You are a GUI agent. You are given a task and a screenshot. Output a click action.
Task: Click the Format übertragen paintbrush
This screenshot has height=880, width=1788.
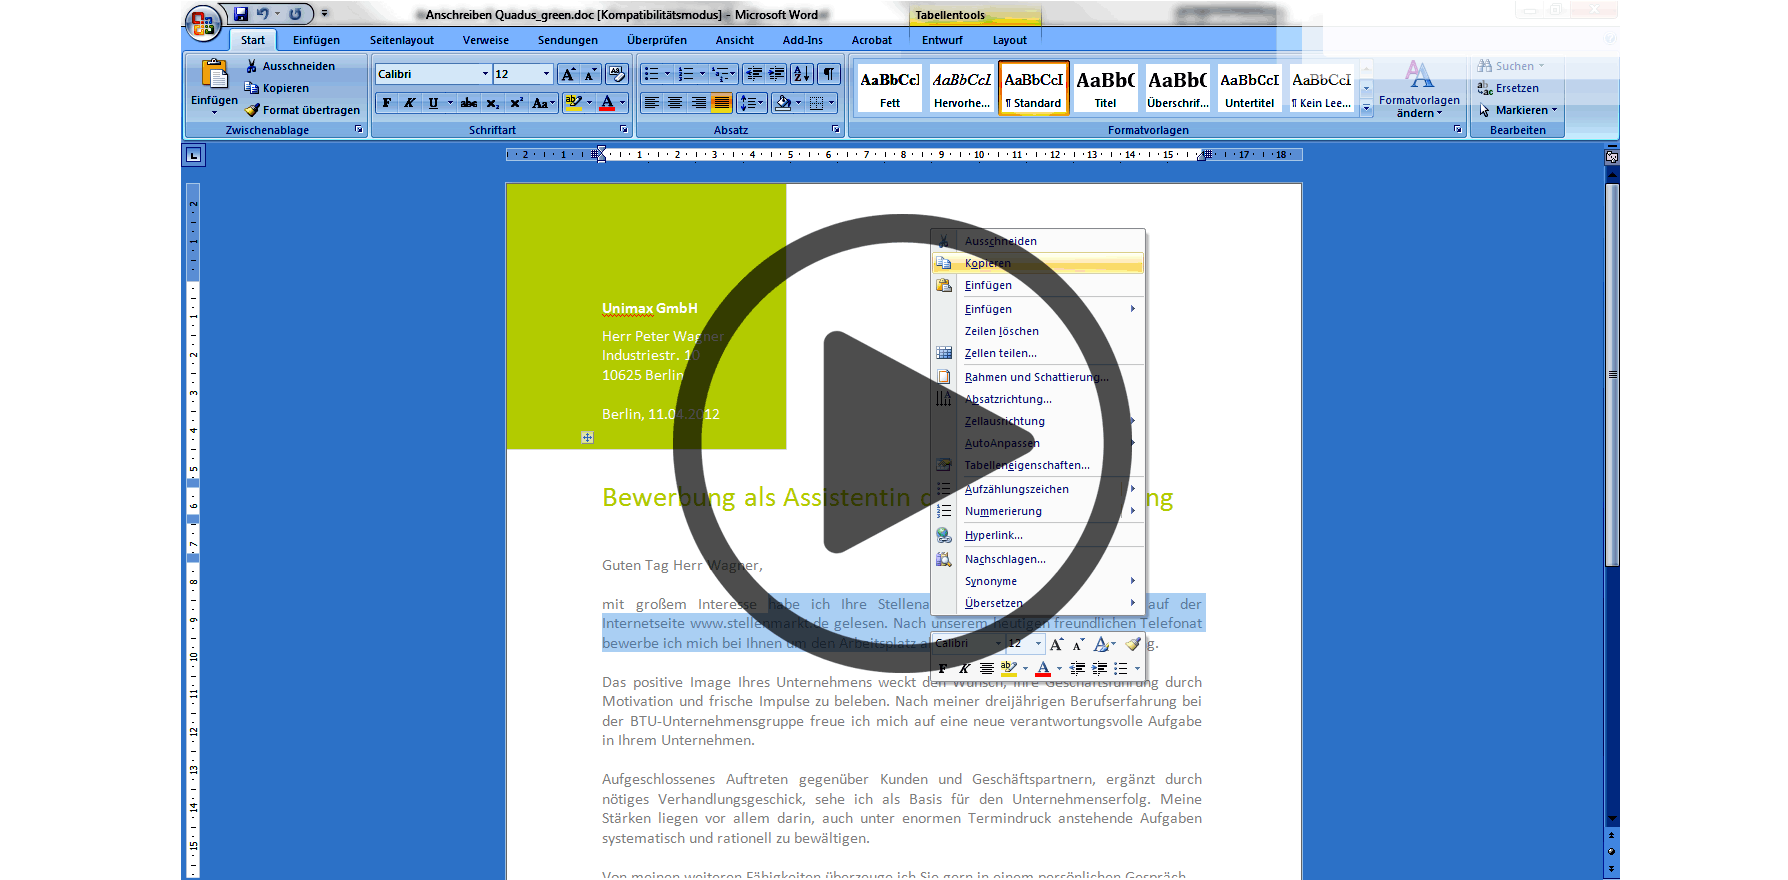click(x=302, y=110)
